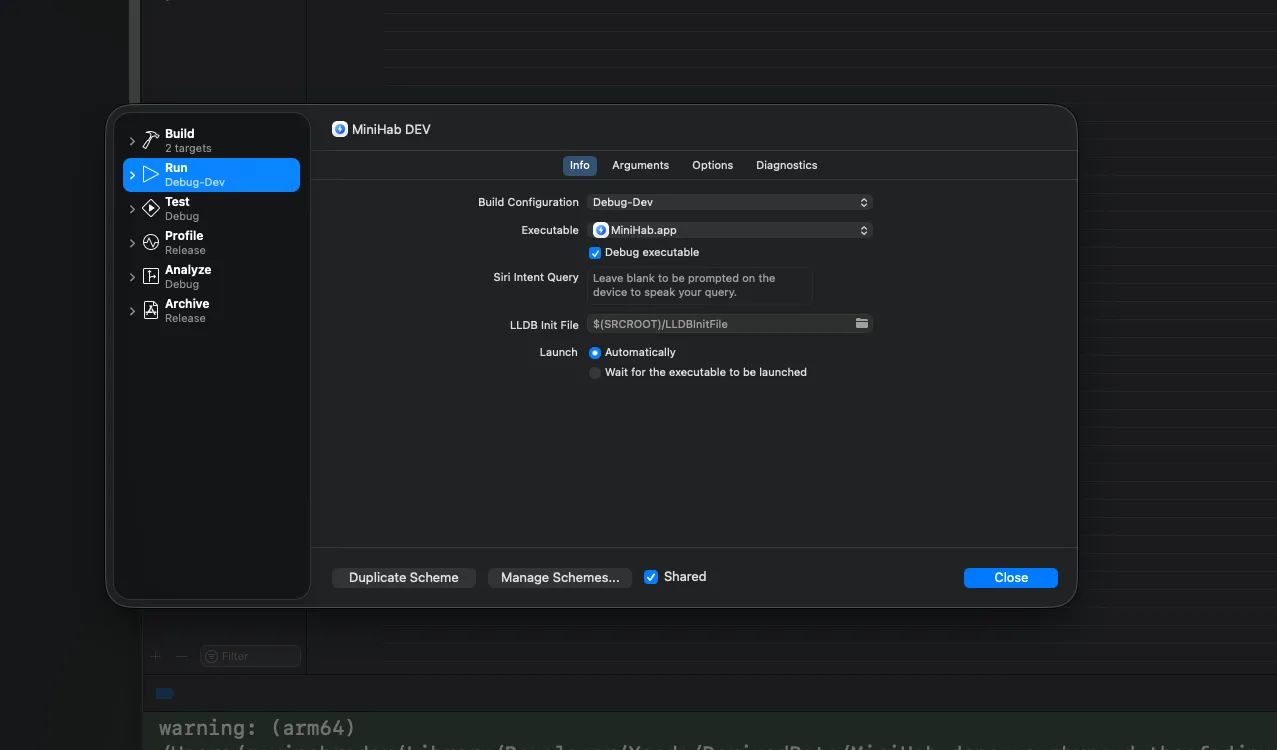
Task: Click the Run action icon
Action: pyautogui.click(x=150, y=174)
